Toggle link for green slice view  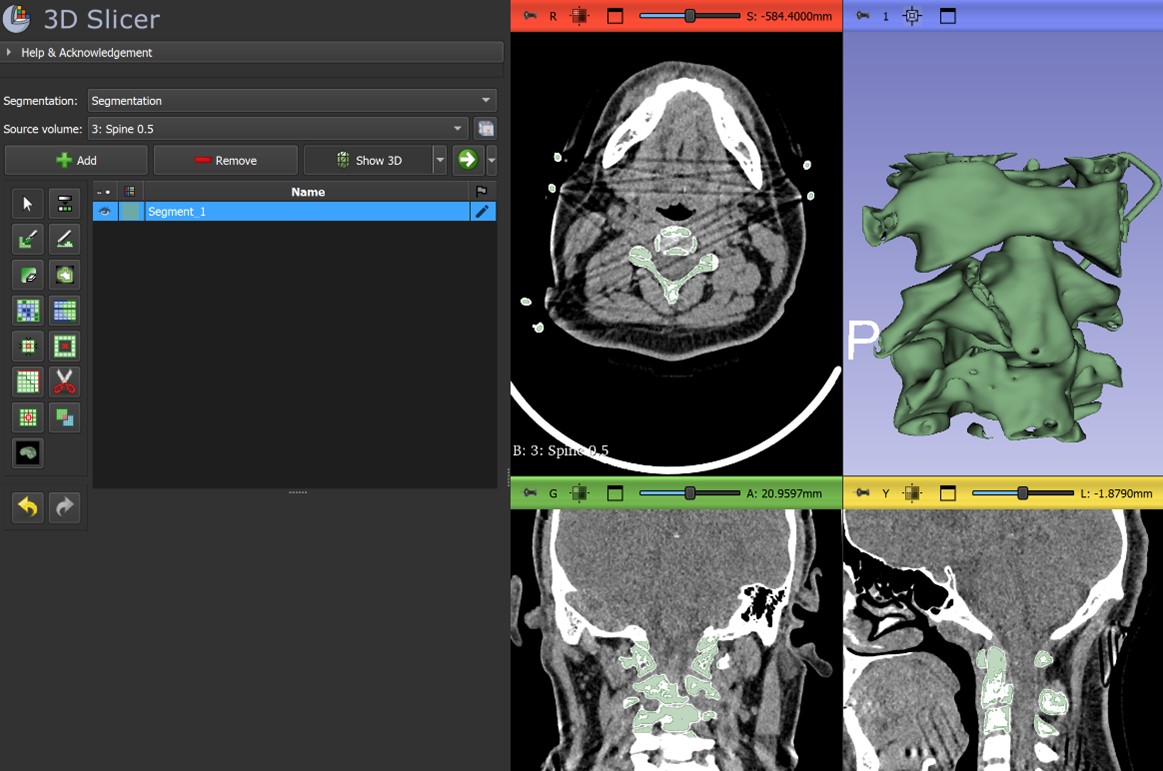[x=580, y=493]
